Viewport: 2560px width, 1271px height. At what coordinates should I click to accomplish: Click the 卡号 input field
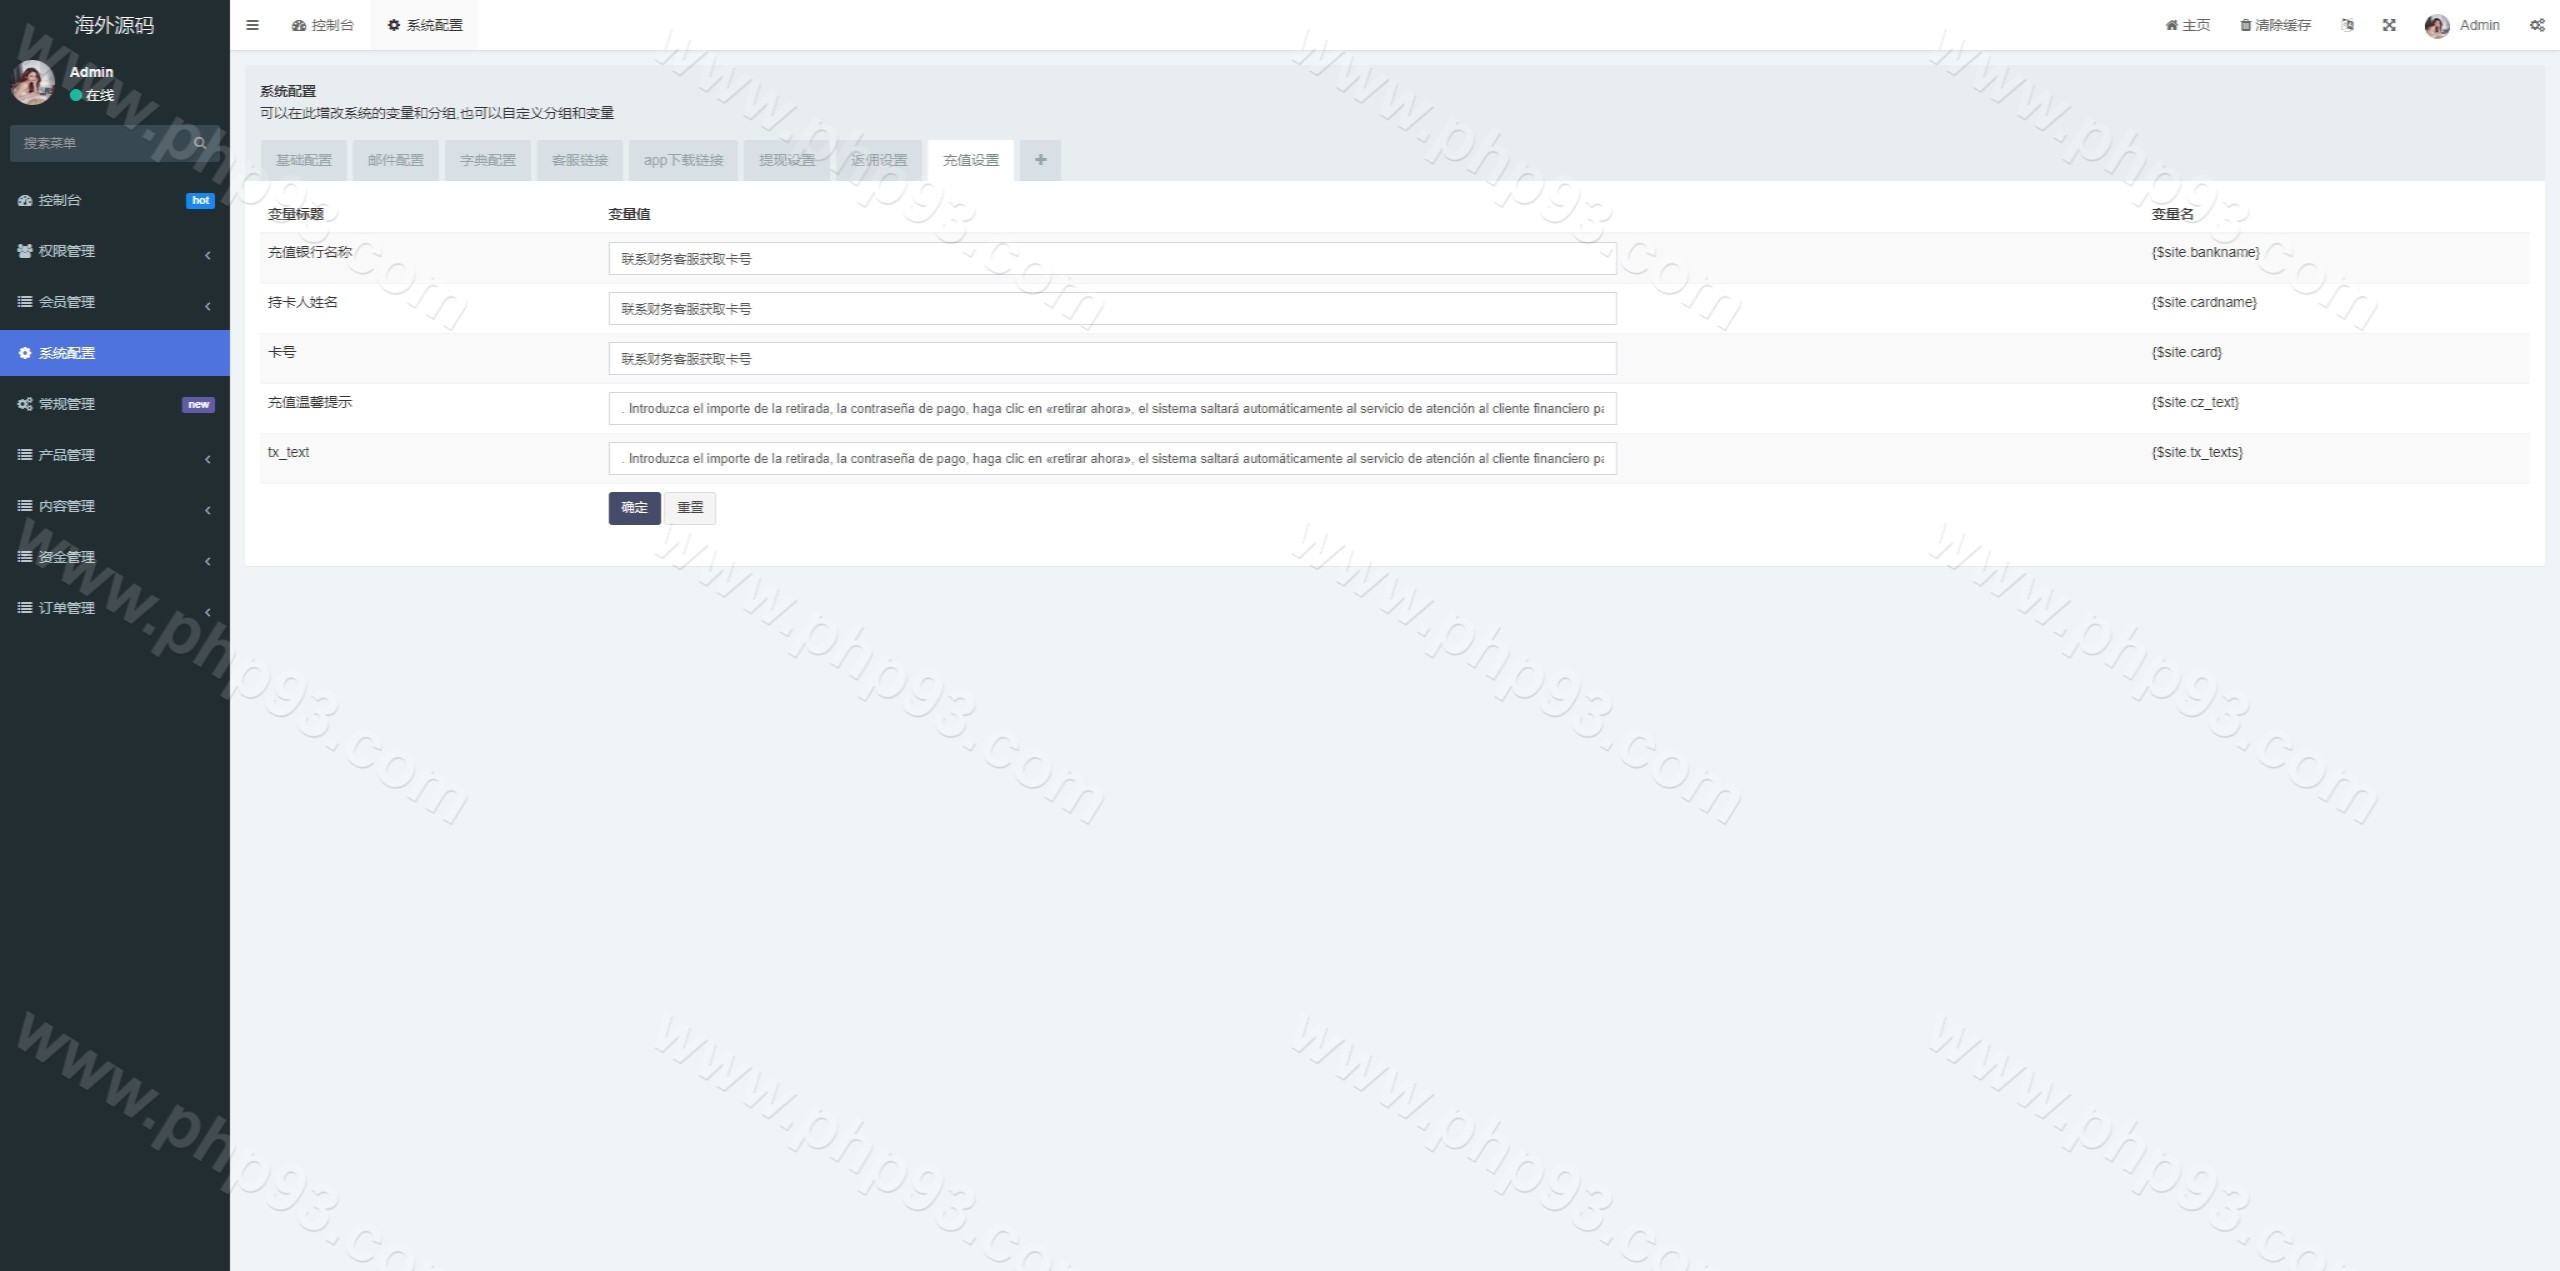click(x=1111, y=359)
